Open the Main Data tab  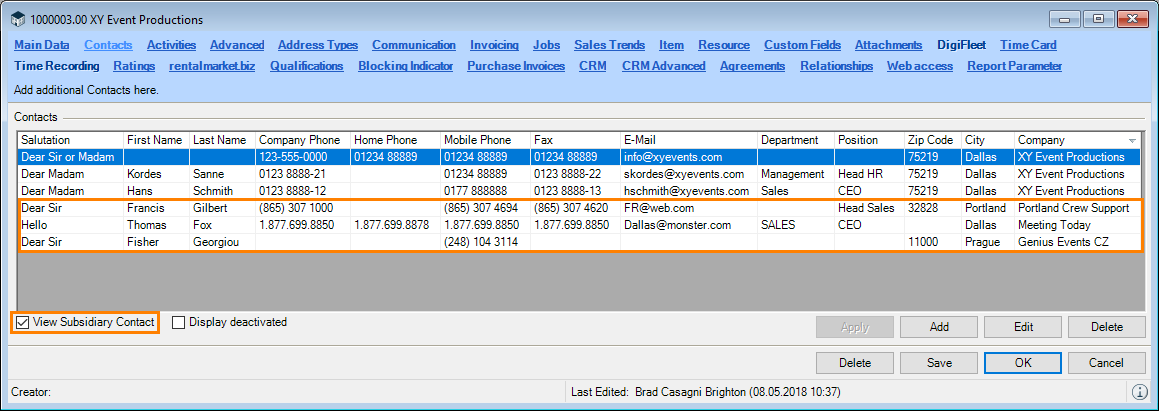tap(42, 45)
